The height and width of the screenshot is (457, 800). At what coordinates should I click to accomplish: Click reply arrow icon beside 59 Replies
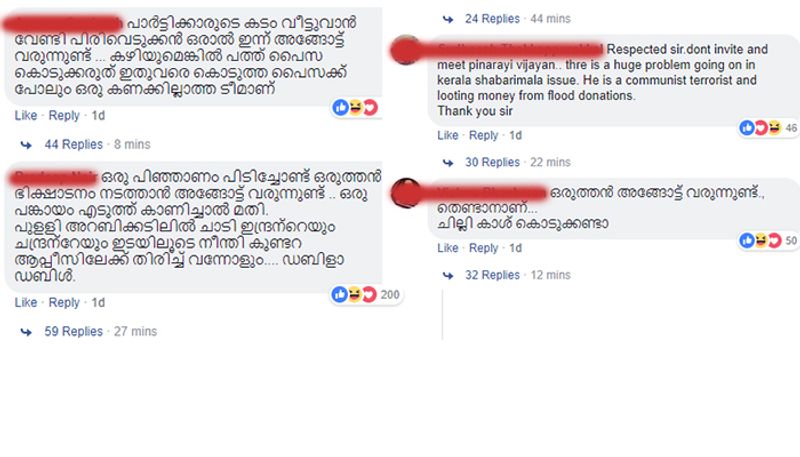[x=26, y=333]
